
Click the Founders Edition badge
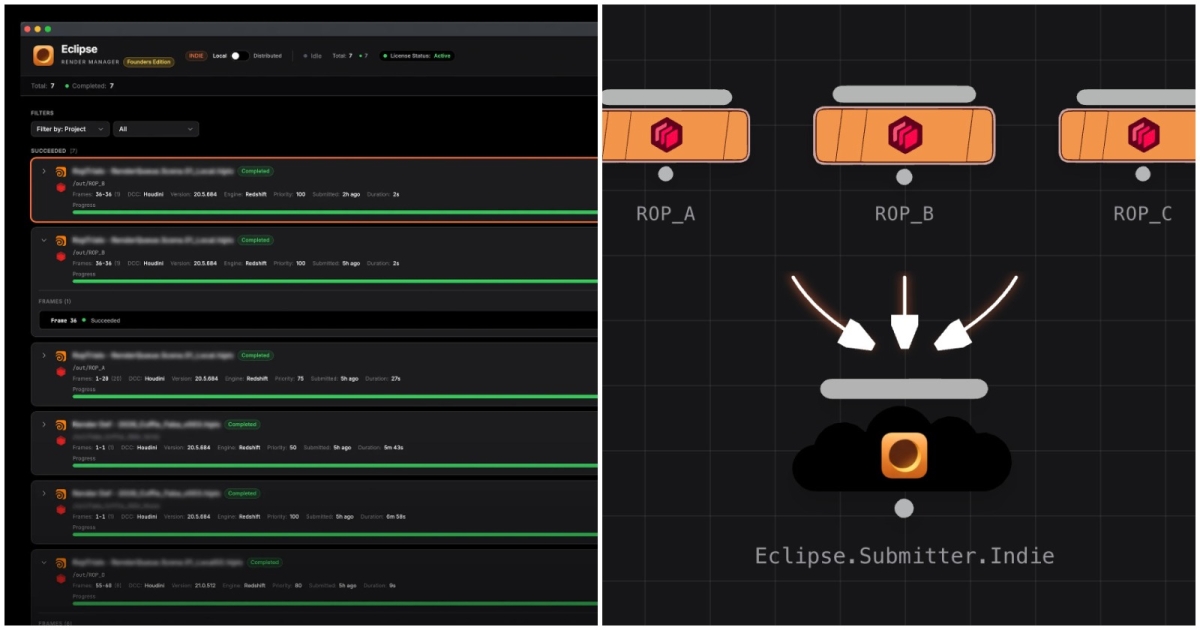tap(149, 62)
